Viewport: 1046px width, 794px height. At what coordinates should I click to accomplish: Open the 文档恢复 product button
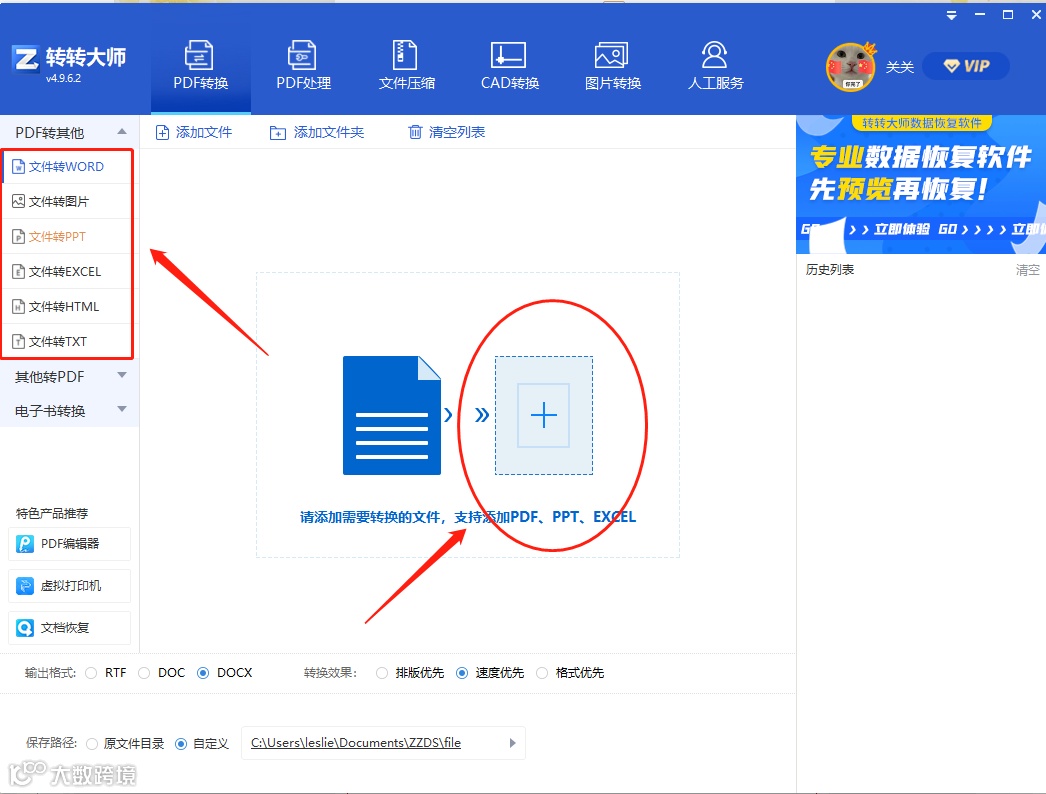click(69, 628)
